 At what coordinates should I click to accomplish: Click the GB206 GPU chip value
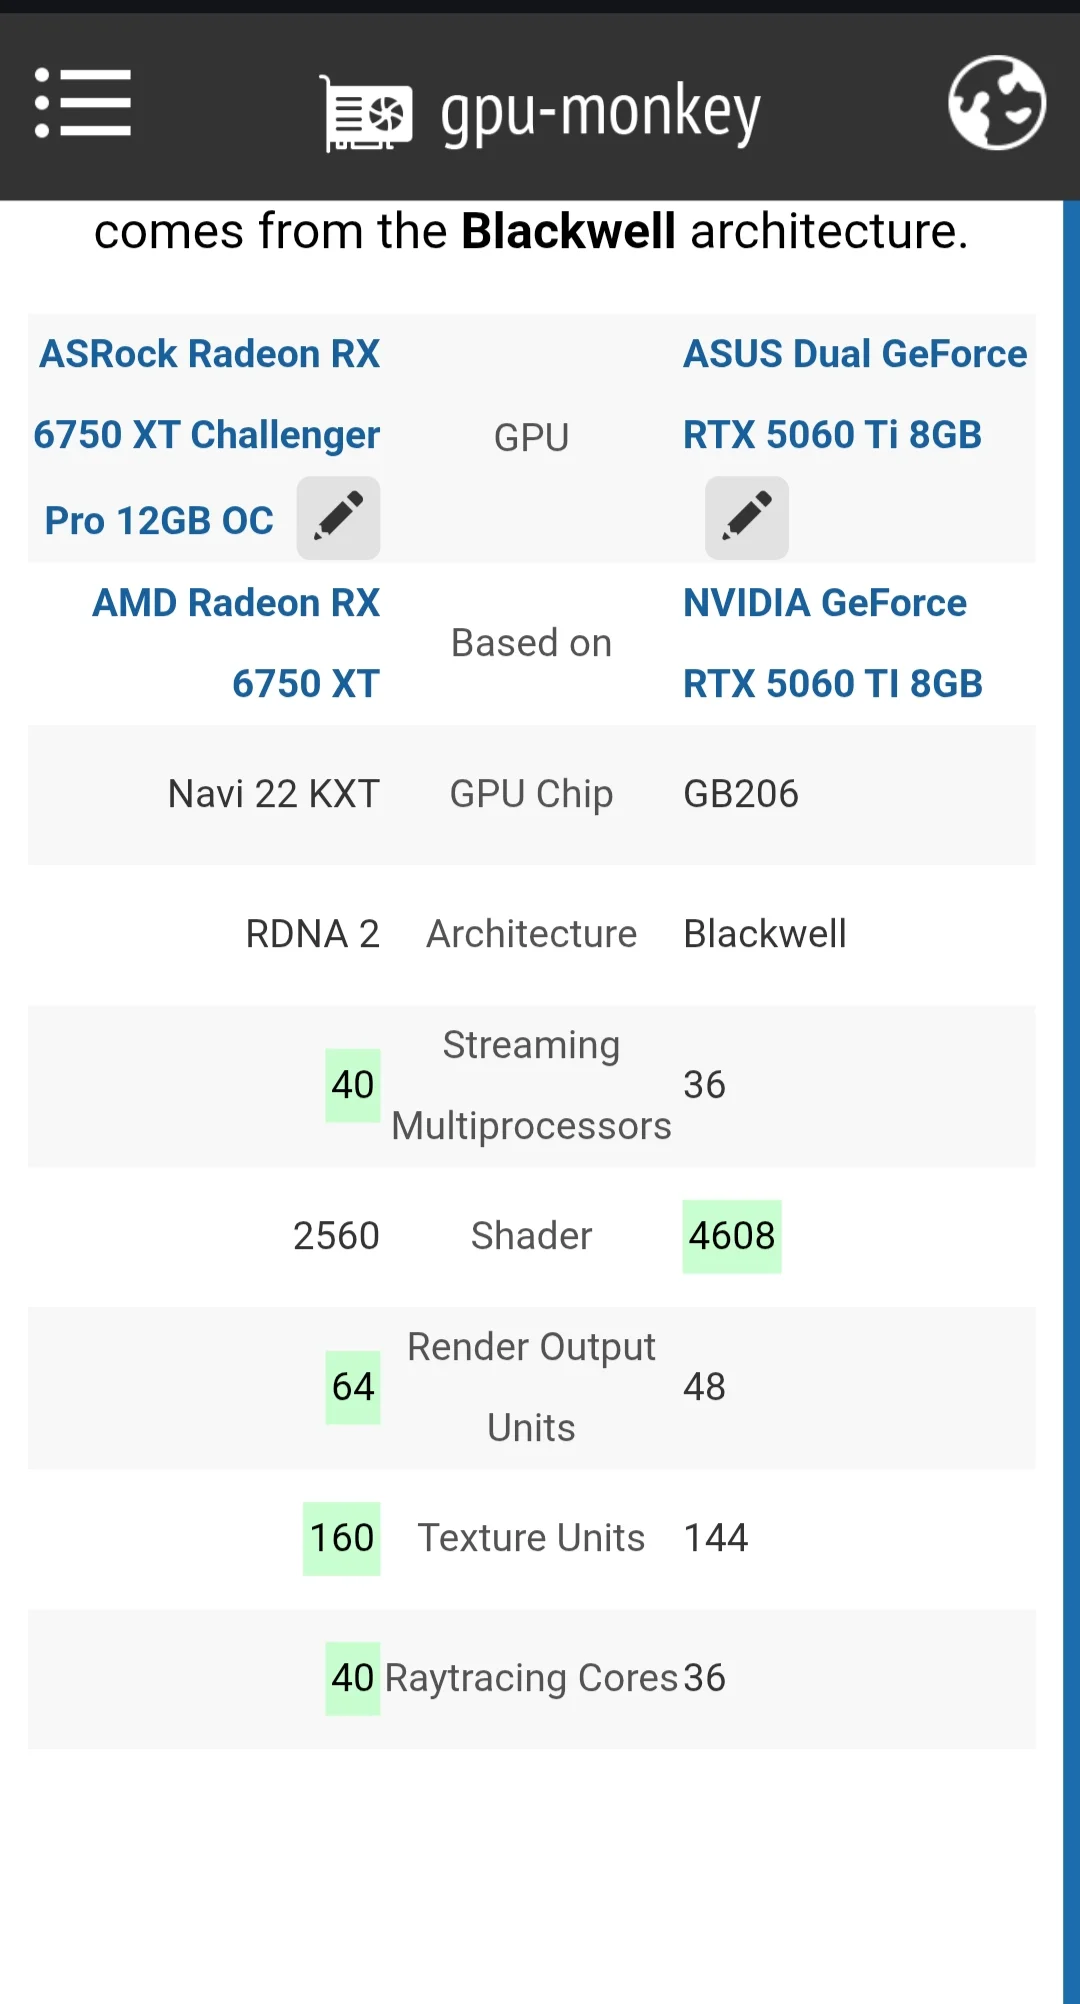[x=741, y=794]
